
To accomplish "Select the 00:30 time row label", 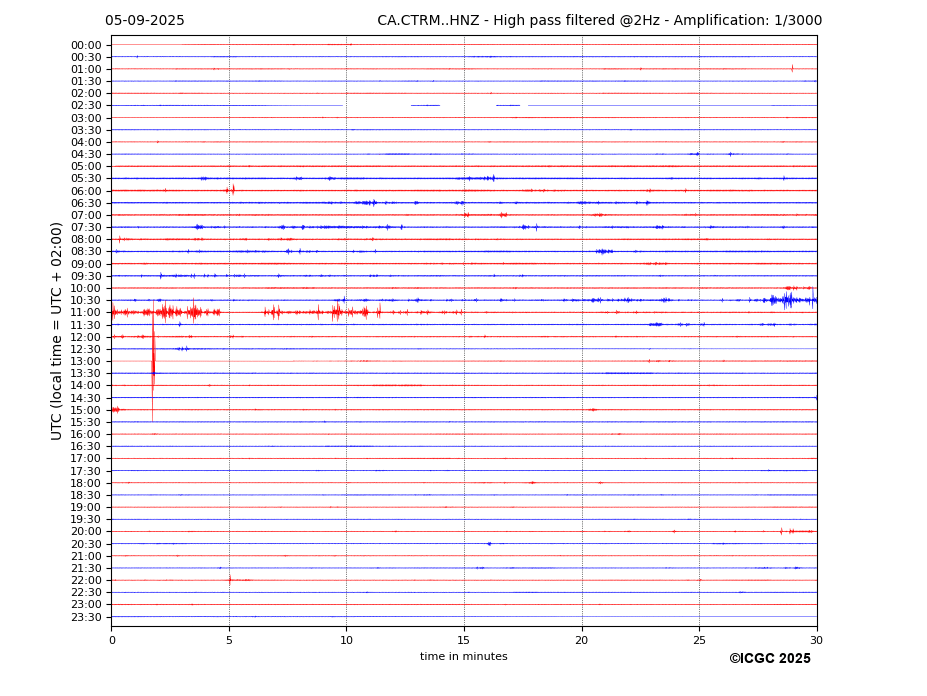I will coord(86,57).
